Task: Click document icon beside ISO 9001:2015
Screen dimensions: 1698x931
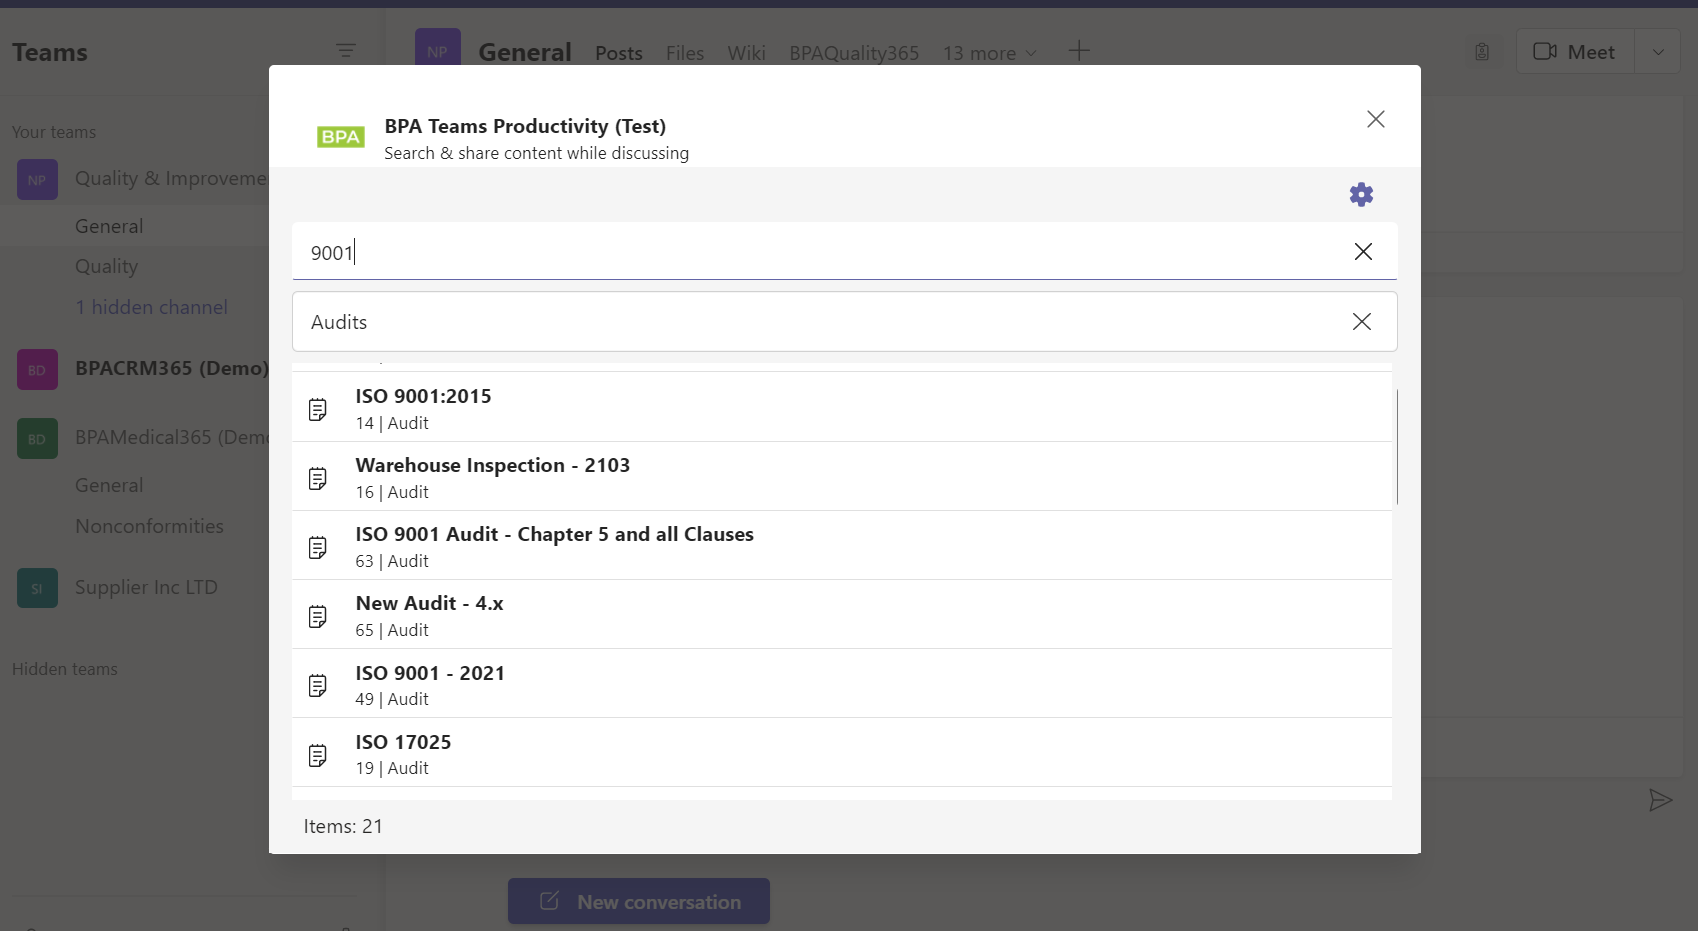Action: [x=318, y=409]
